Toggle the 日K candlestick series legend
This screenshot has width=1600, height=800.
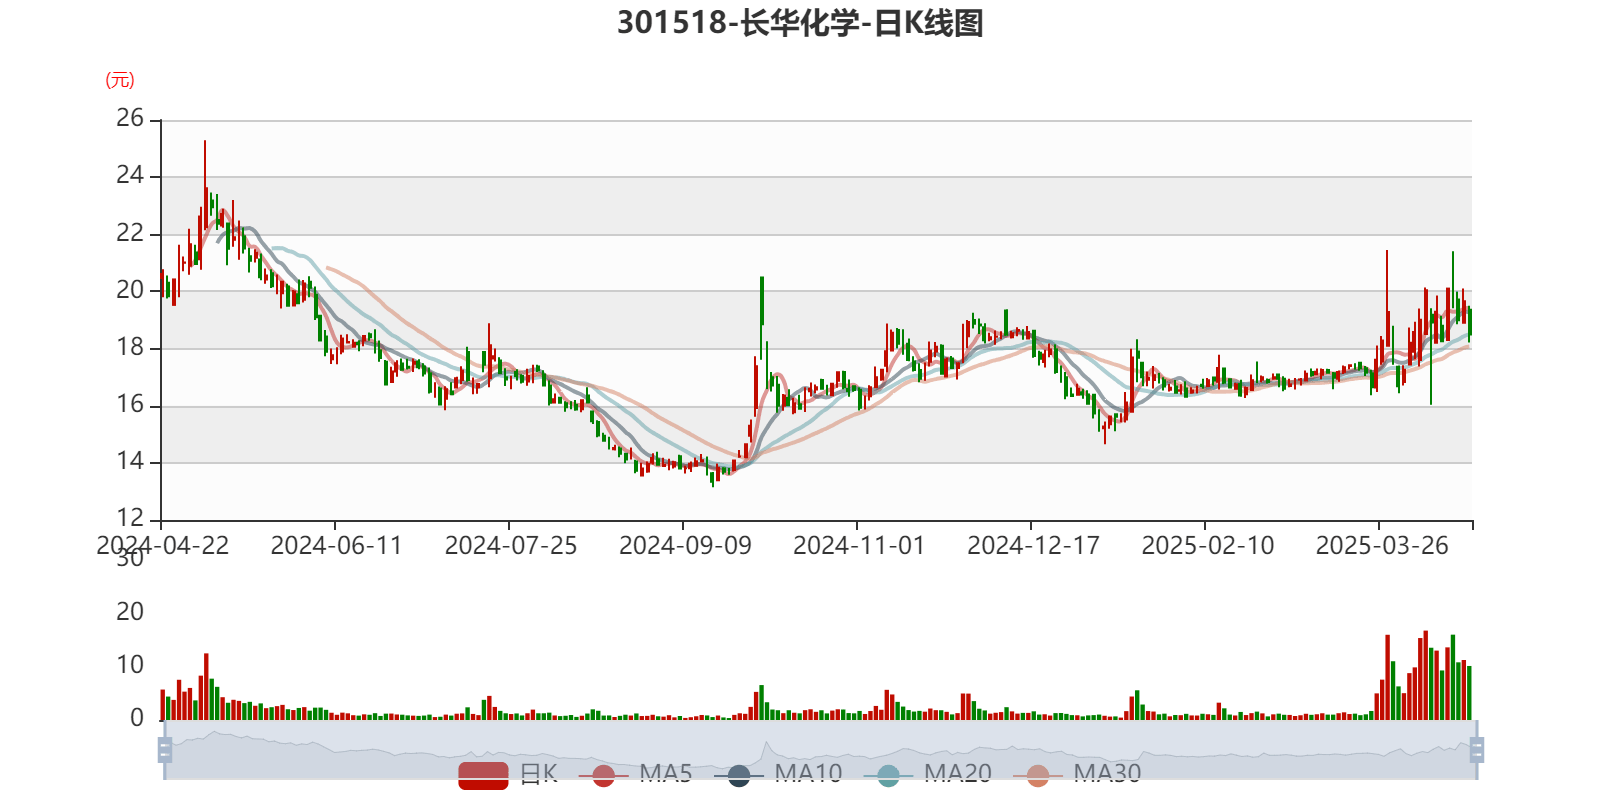tap(508, 774)
